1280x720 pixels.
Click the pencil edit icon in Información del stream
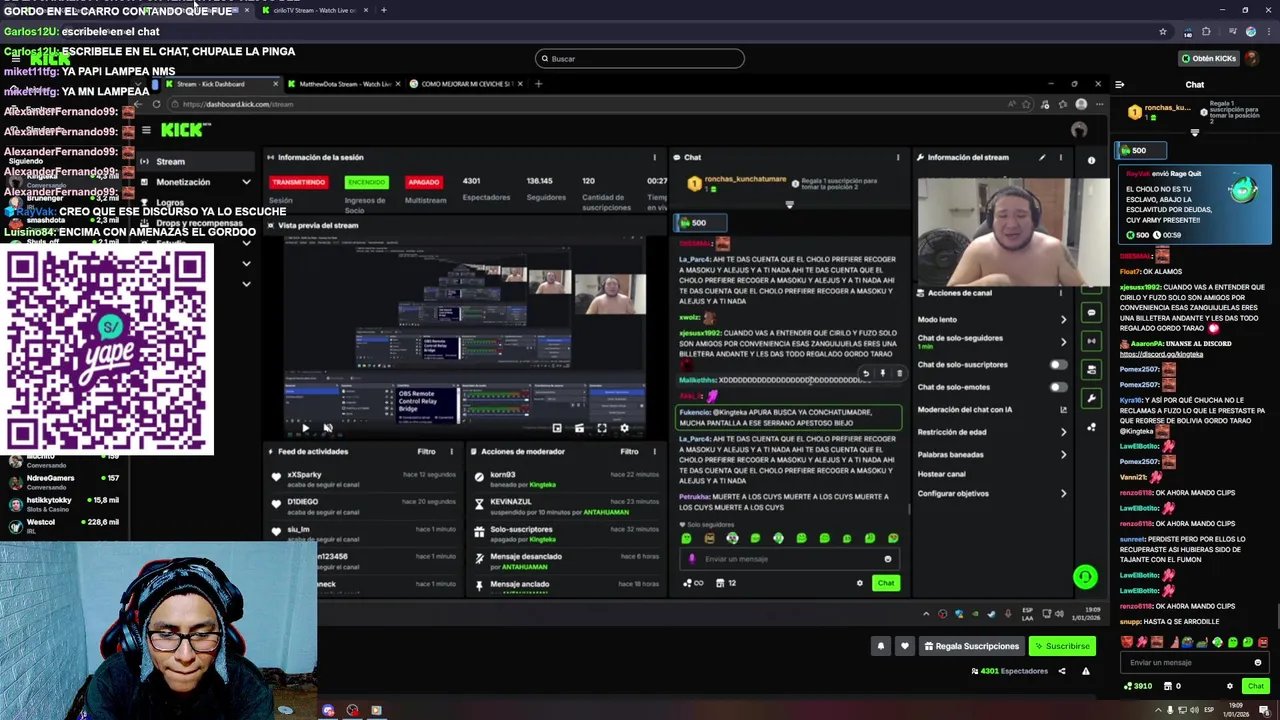[x=1042, y=157]
